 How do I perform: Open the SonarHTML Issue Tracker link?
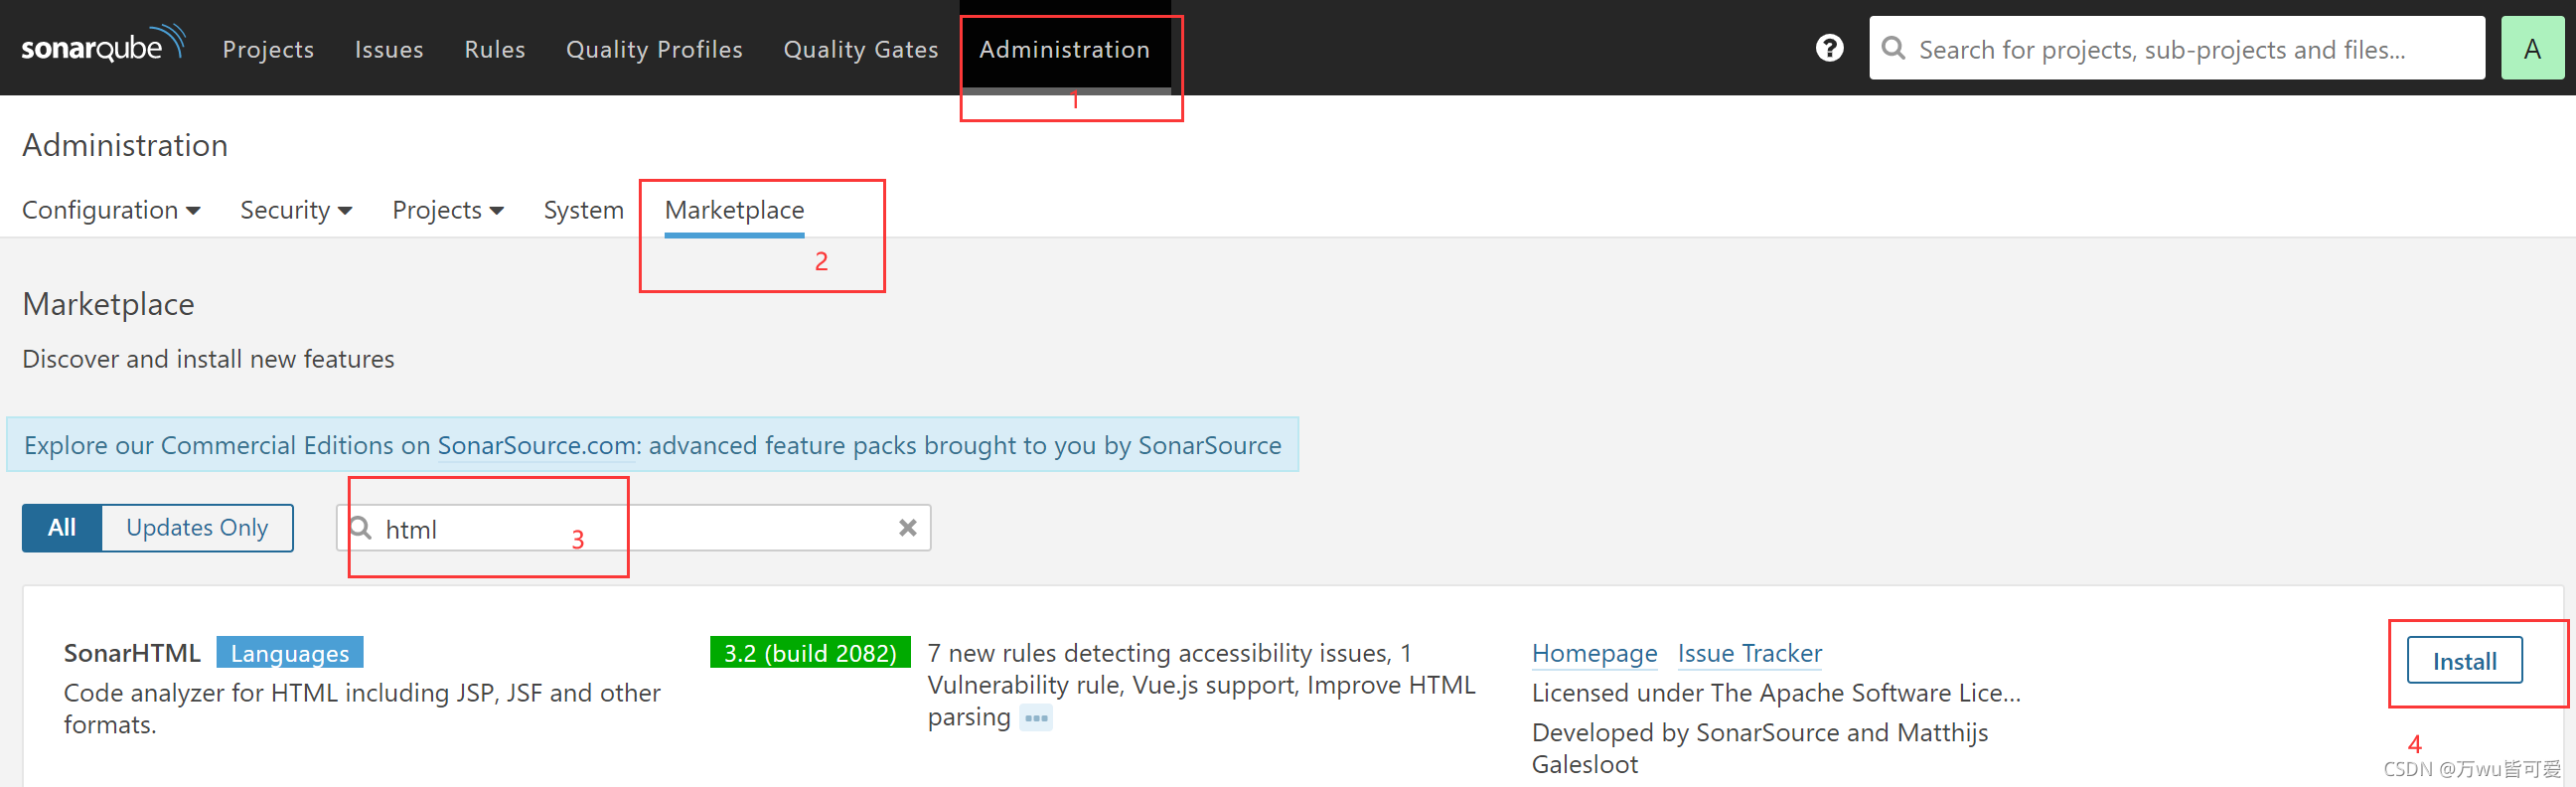(x=1750, y=653)
